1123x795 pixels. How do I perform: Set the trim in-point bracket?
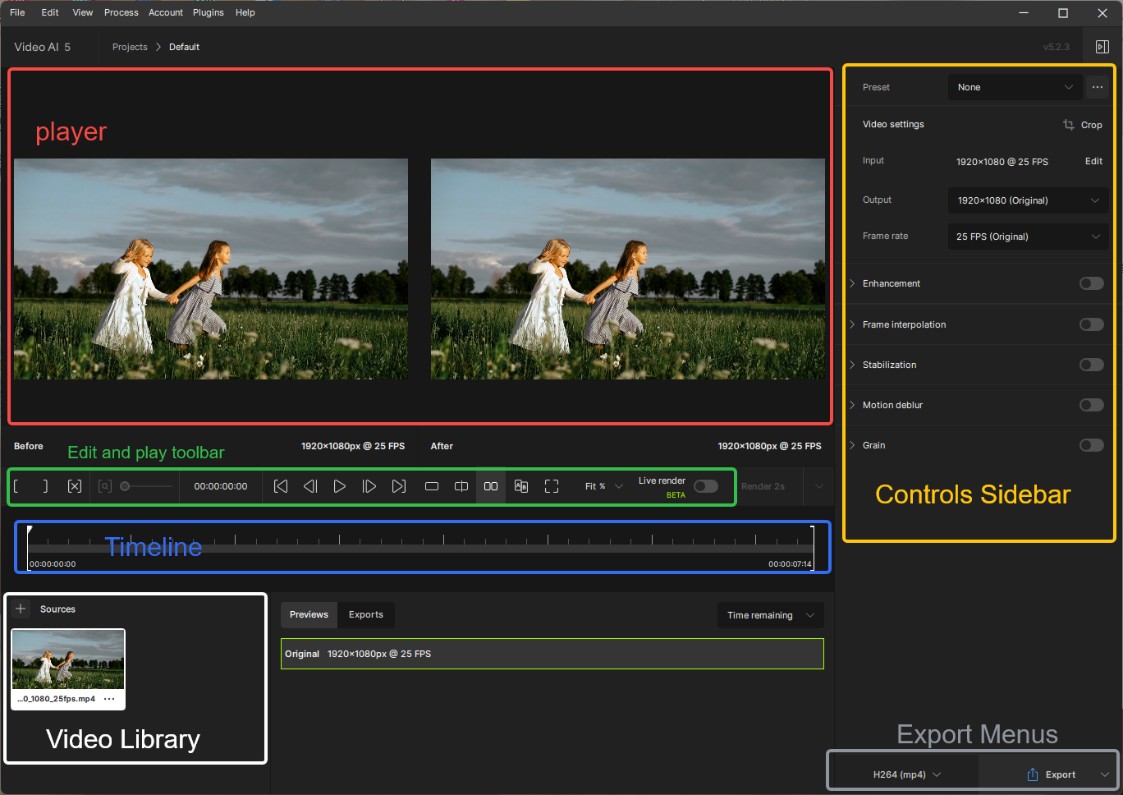[17, 486]
